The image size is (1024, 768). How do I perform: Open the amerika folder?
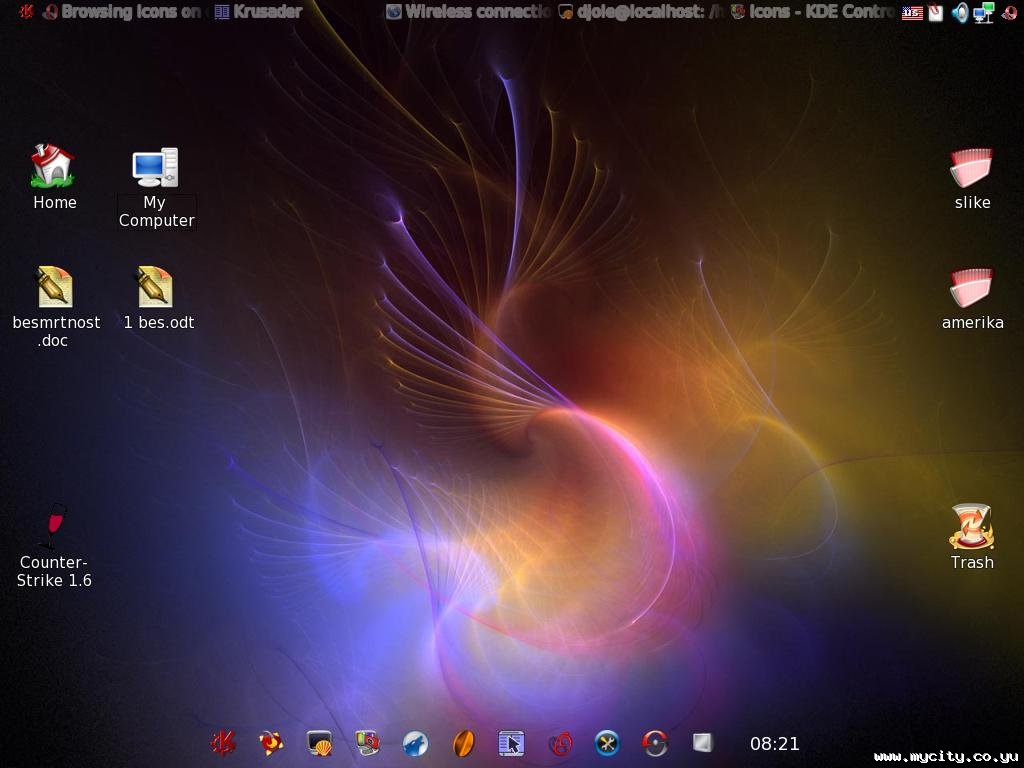click(971, 288)
